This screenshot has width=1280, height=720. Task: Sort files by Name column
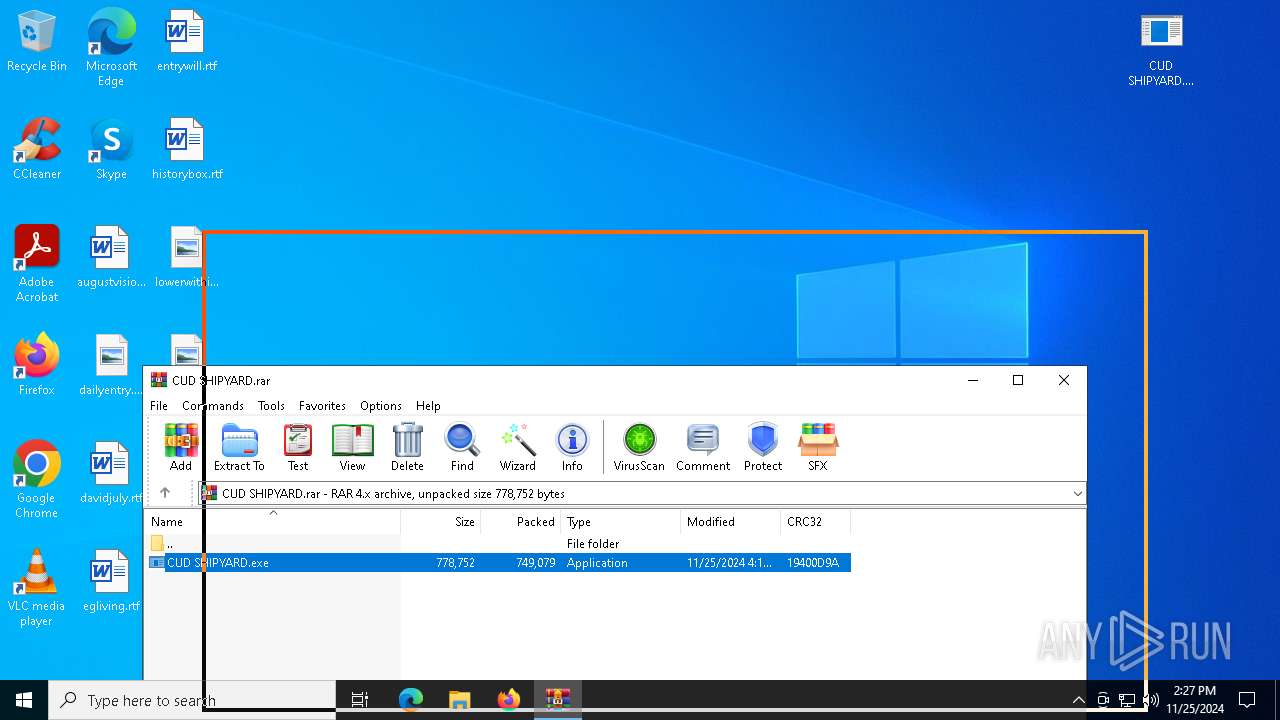click(x=273, y=522)
